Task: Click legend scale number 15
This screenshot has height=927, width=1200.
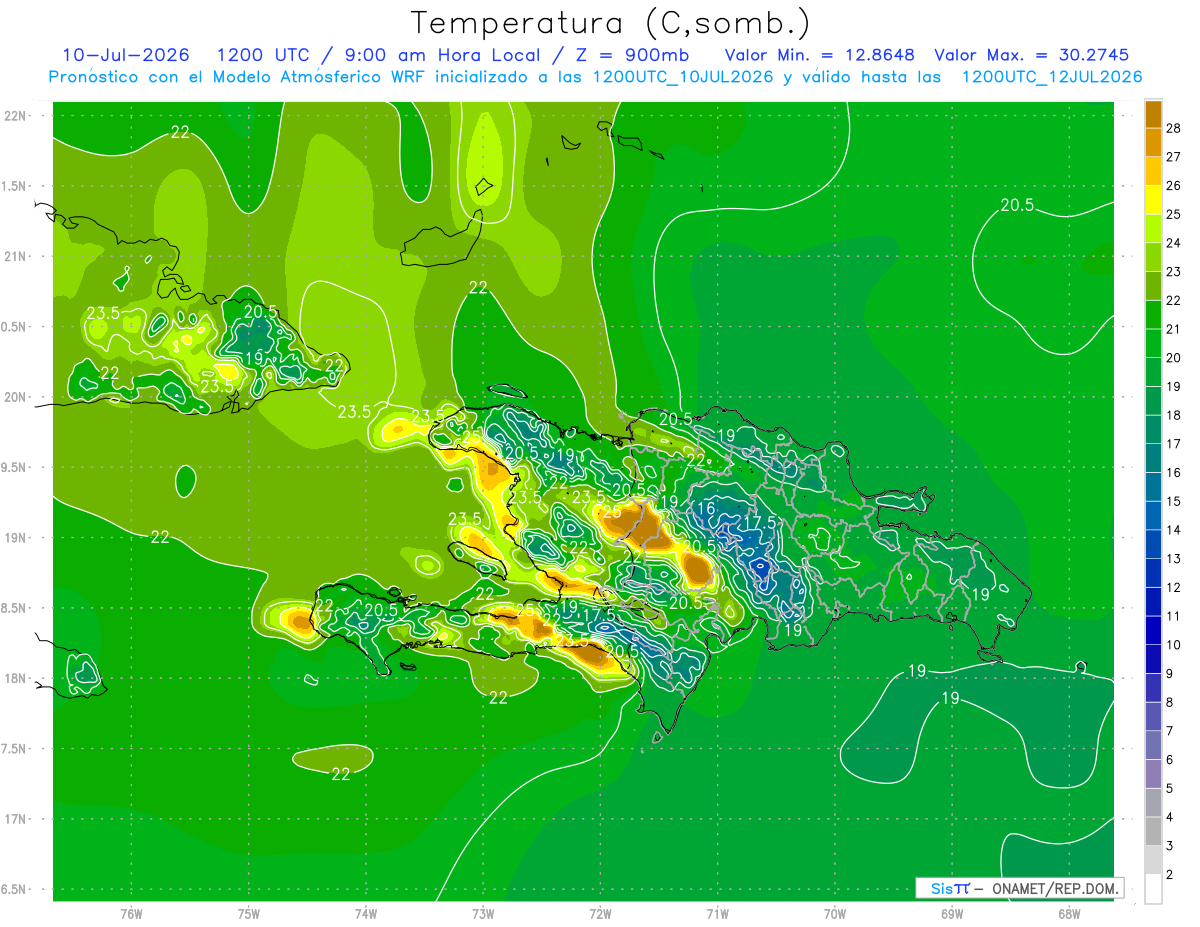Action: tap(1174, 501)
